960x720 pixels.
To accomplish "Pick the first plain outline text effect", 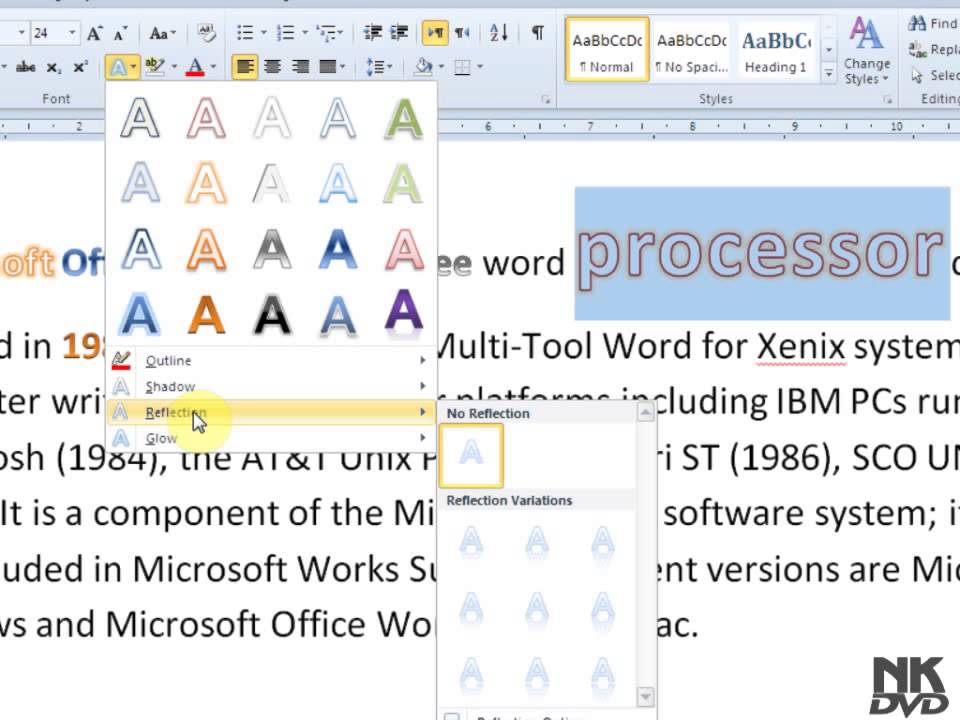I will (x=140, y=118).
